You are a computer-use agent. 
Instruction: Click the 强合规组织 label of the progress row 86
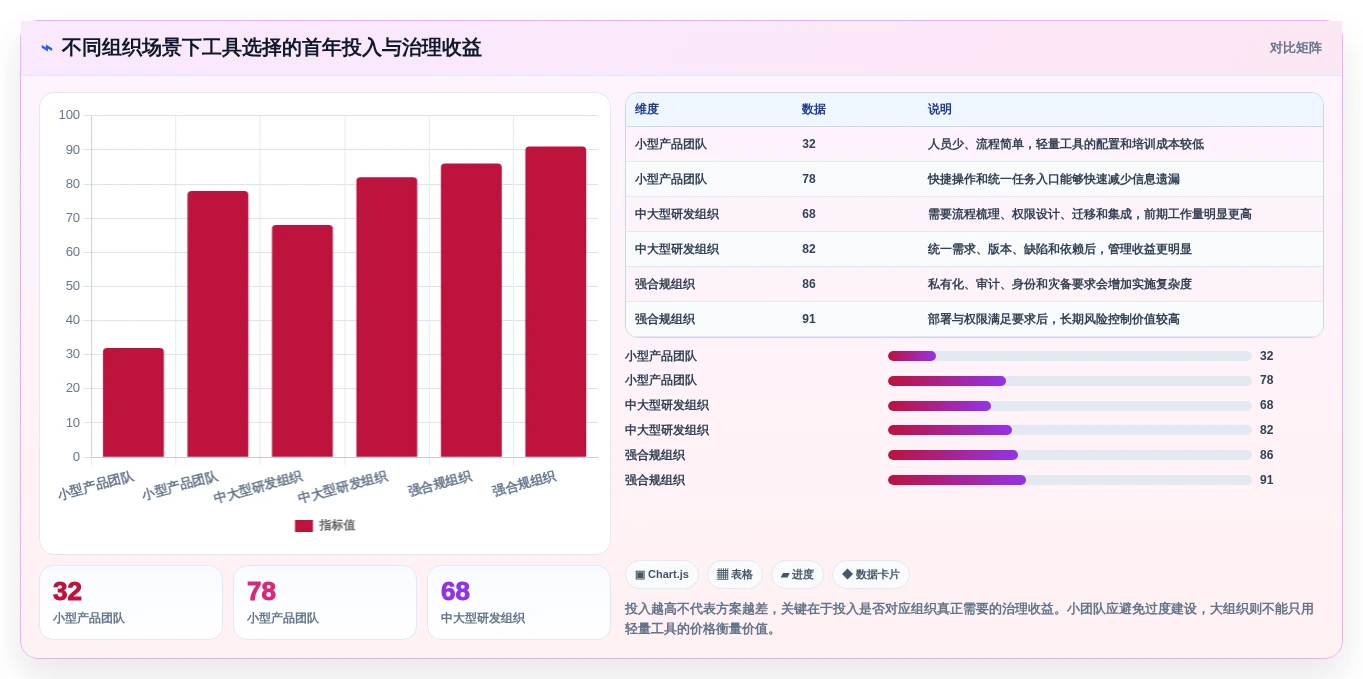[x=655, y=455]
